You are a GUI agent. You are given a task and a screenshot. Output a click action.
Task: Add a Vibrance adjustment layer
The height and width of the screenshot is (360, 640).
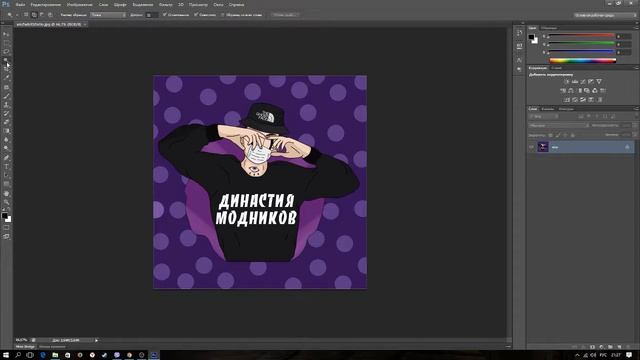599,82
